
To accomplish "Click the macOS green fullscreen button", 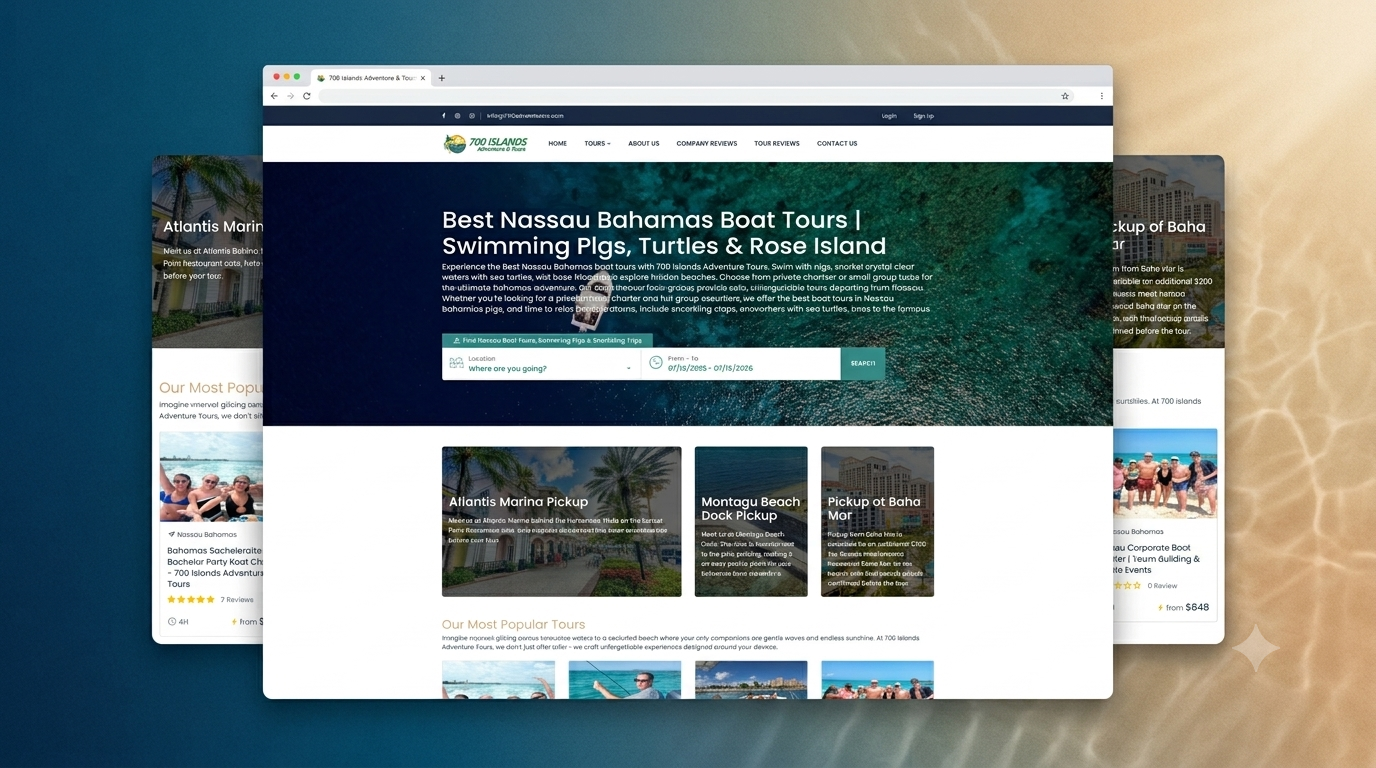I will [297, 77].
